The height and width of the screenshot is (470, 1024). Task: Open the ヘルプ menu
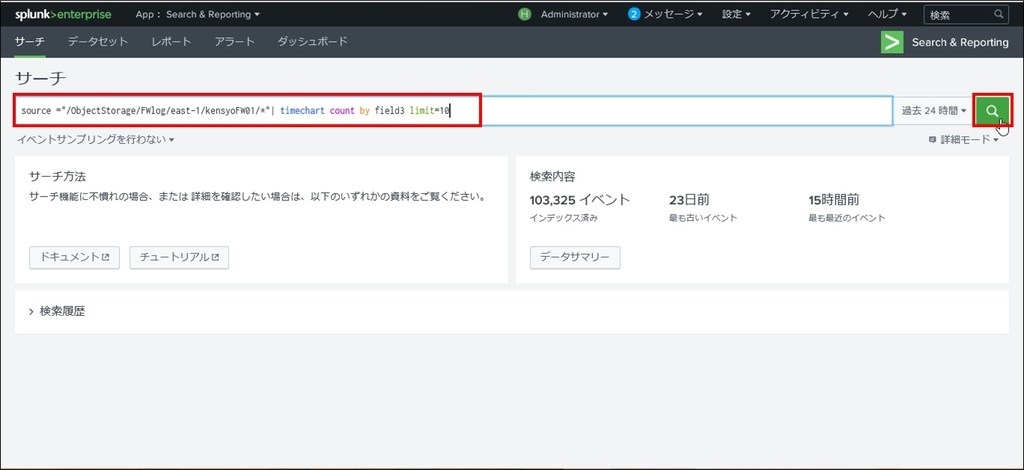(887, 14)
